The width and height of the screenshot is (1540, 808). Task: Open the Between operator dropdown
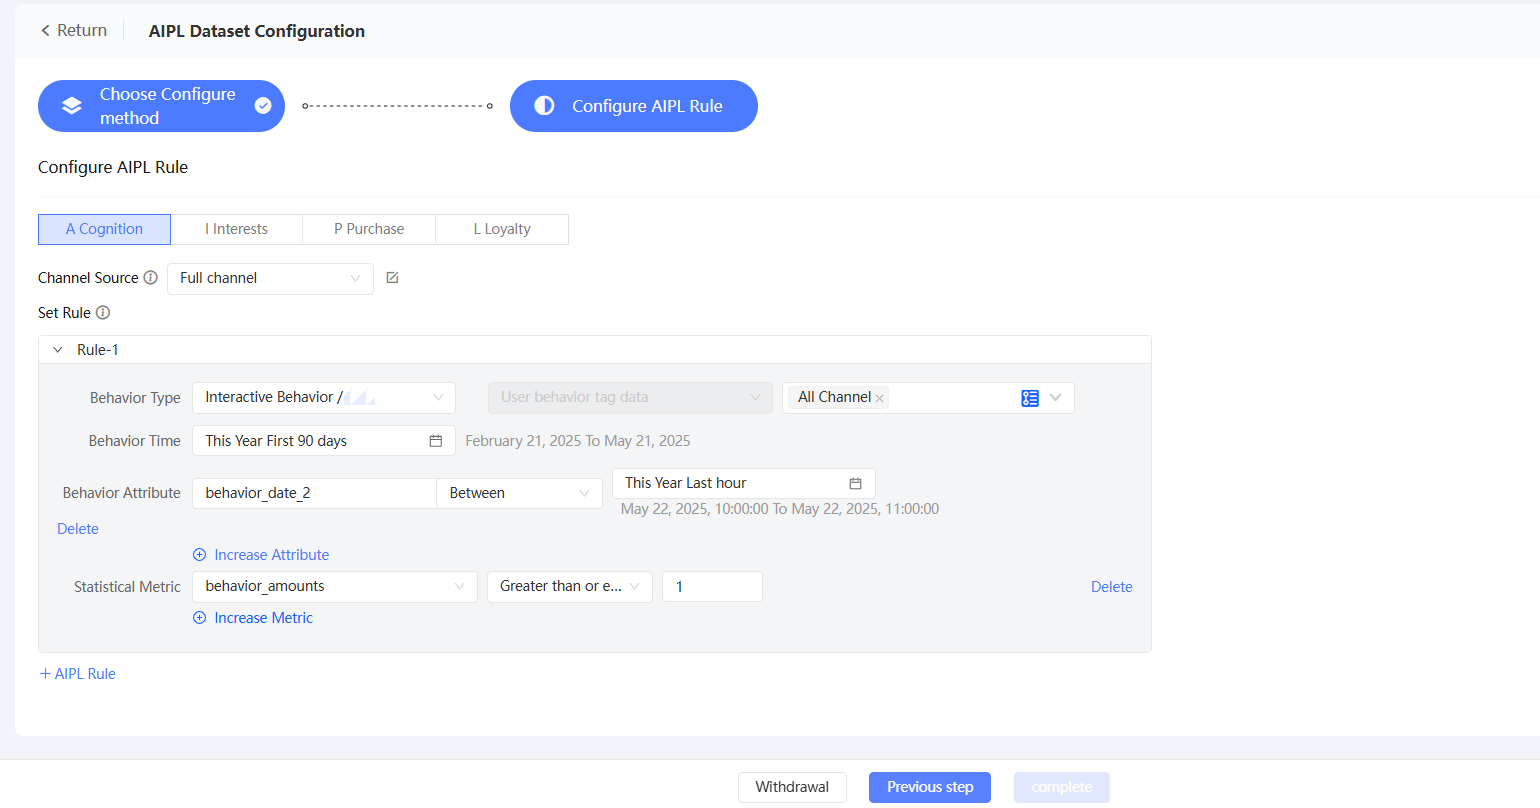519,493
